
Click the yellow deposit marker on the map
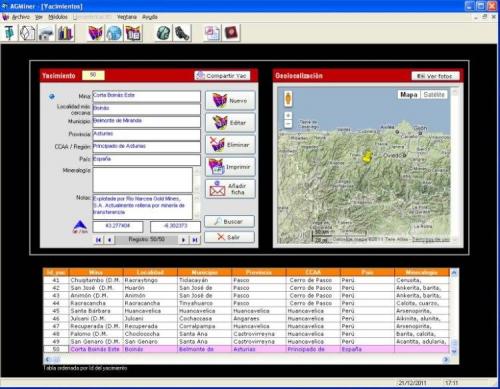pos(367,157)
